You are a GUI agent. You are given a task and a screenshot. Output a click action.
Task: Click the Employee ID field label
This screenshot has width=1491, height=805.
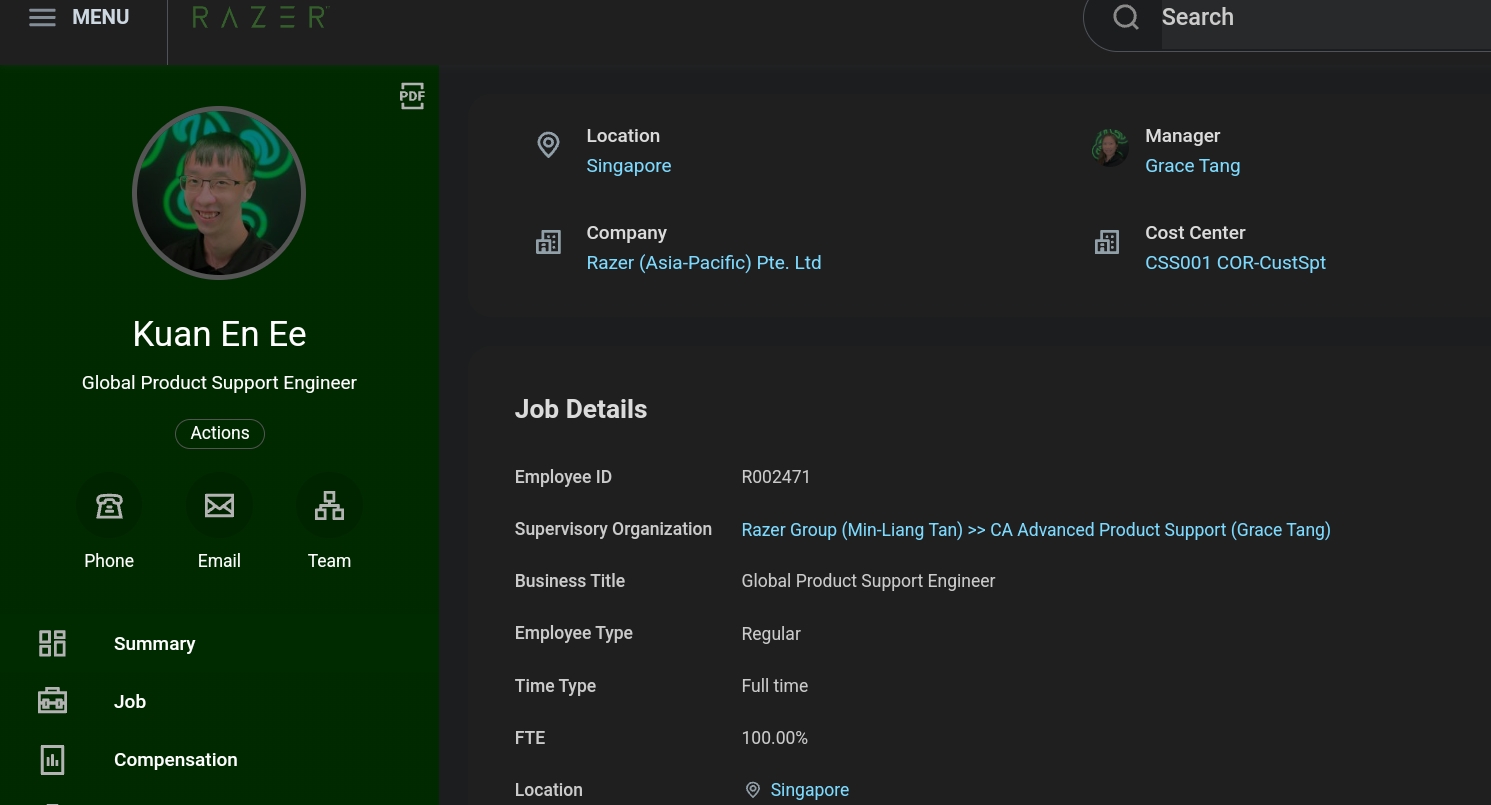point(563,477)
